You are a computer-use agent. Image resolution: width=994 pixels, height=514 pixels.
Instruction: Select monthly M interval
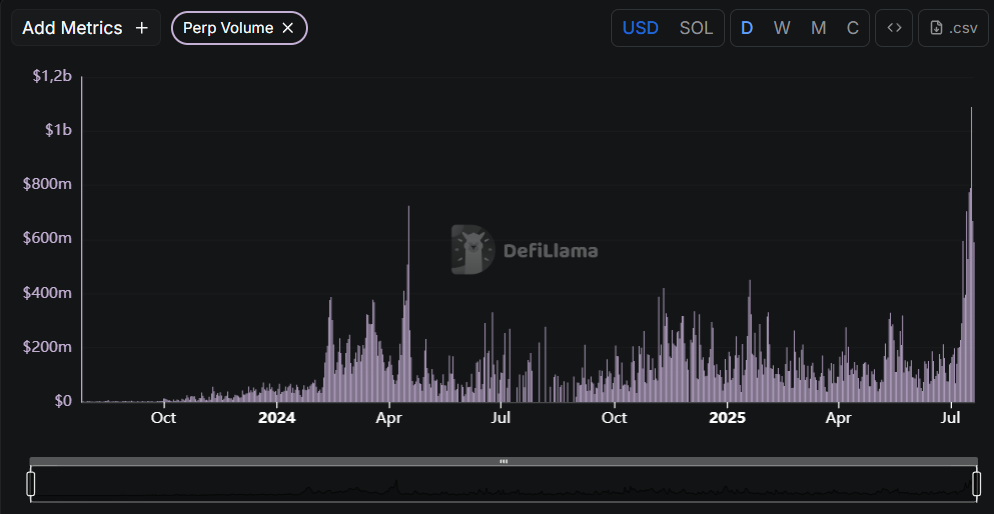818,28
